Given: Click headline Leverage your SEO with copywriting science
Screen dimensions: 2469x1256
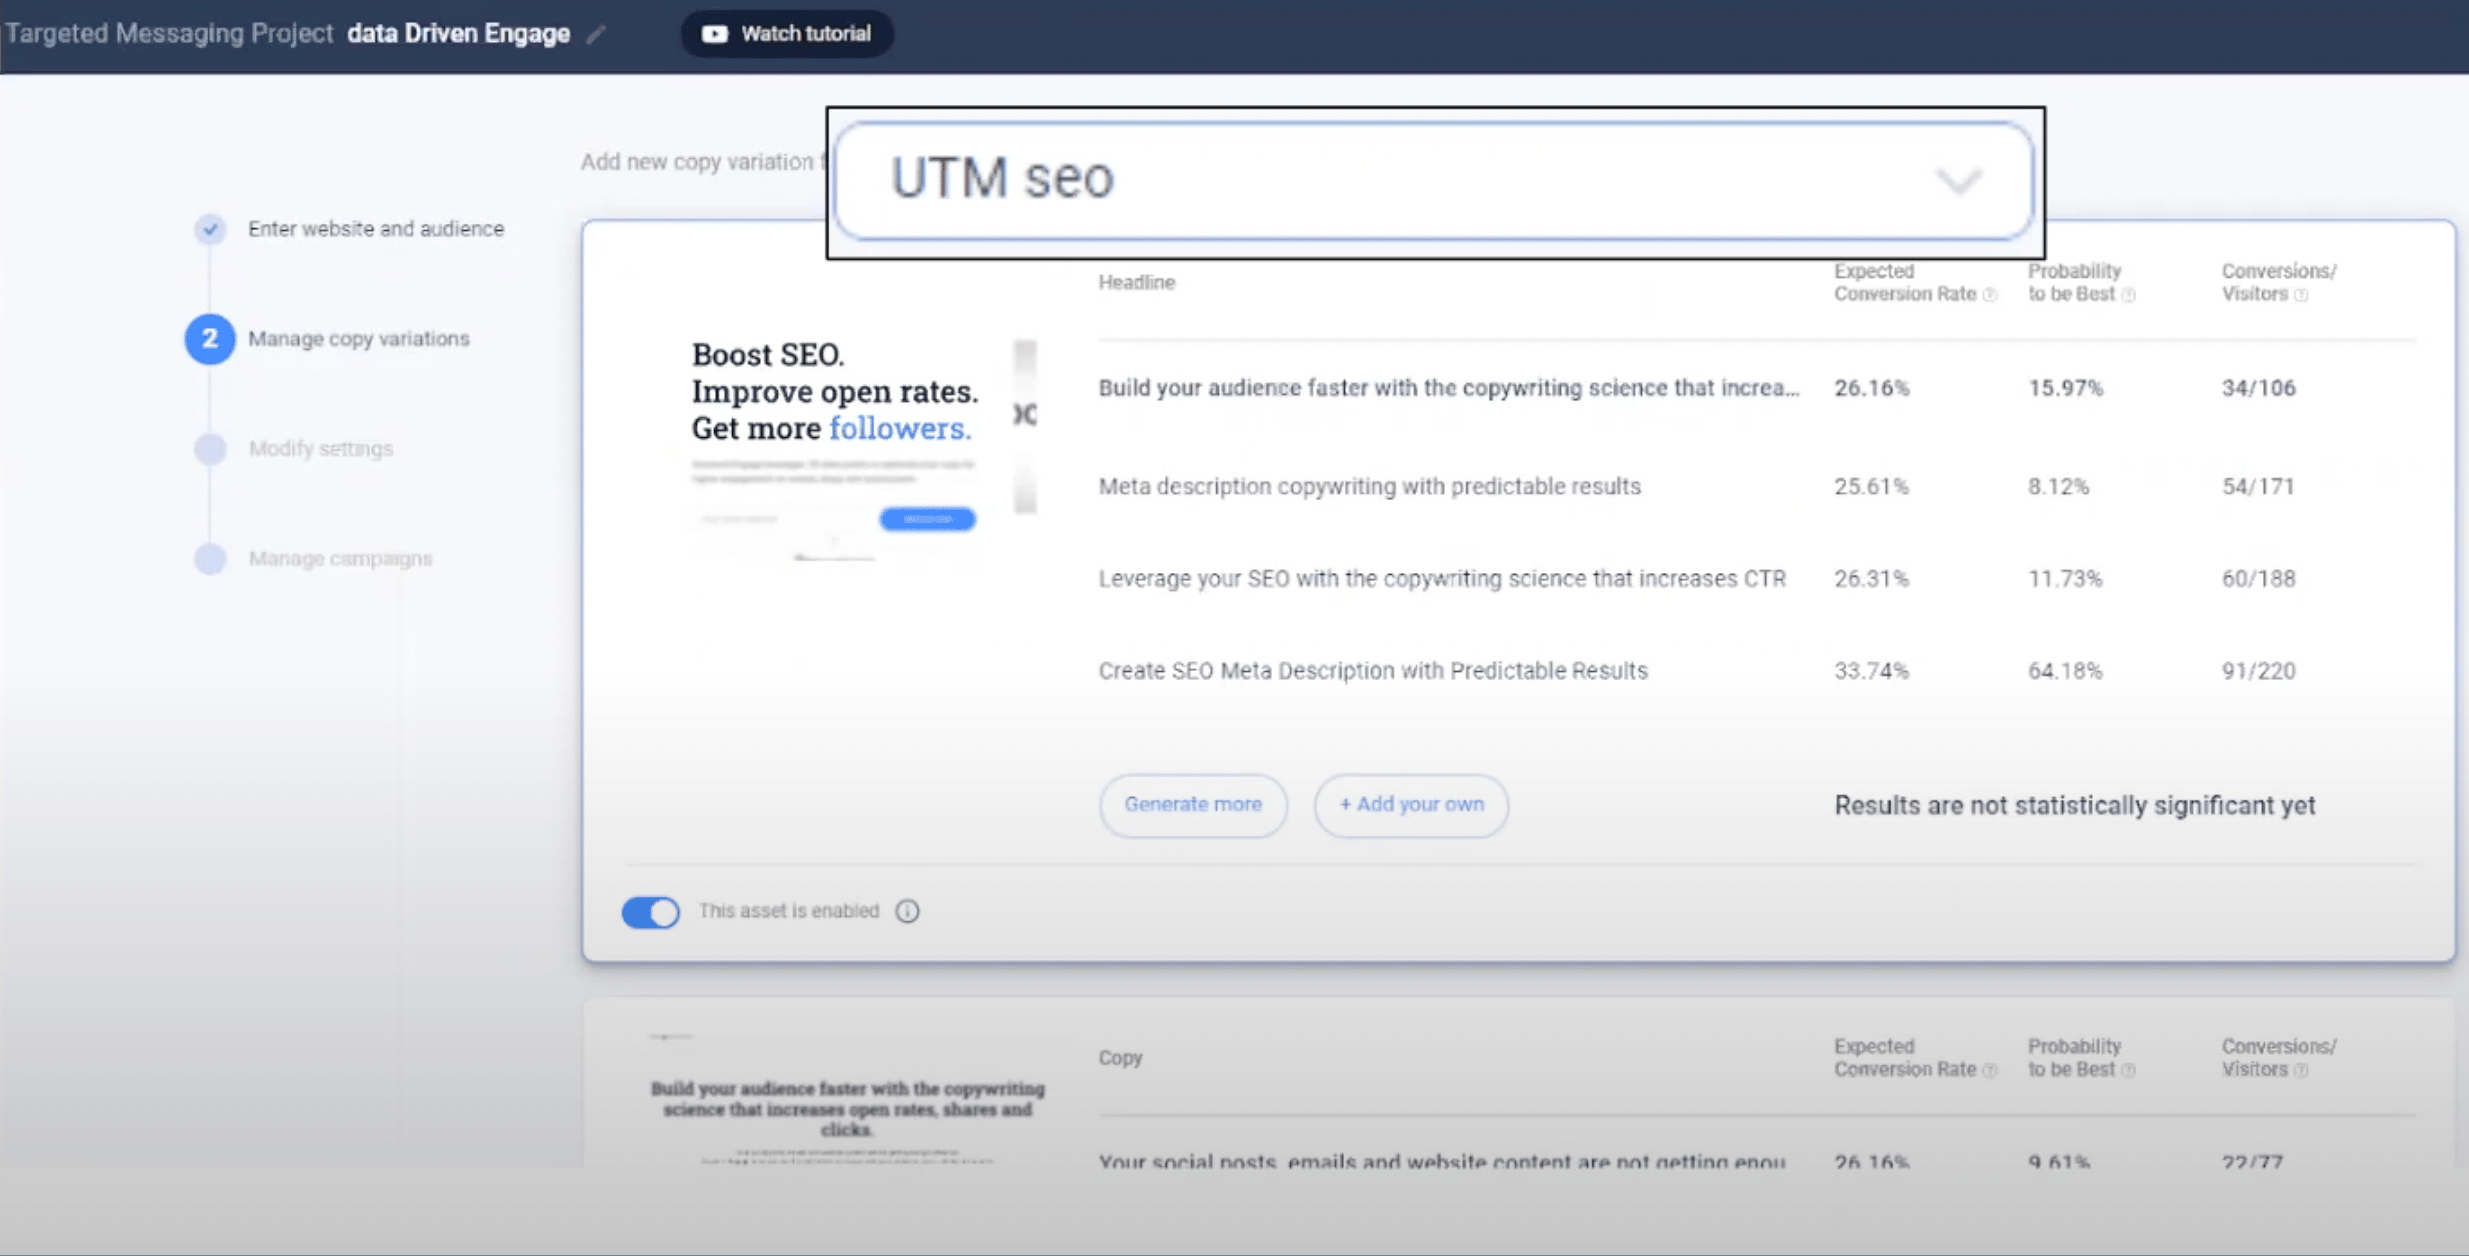Looking at the screenshot, I should click(x=1442, y=578).
